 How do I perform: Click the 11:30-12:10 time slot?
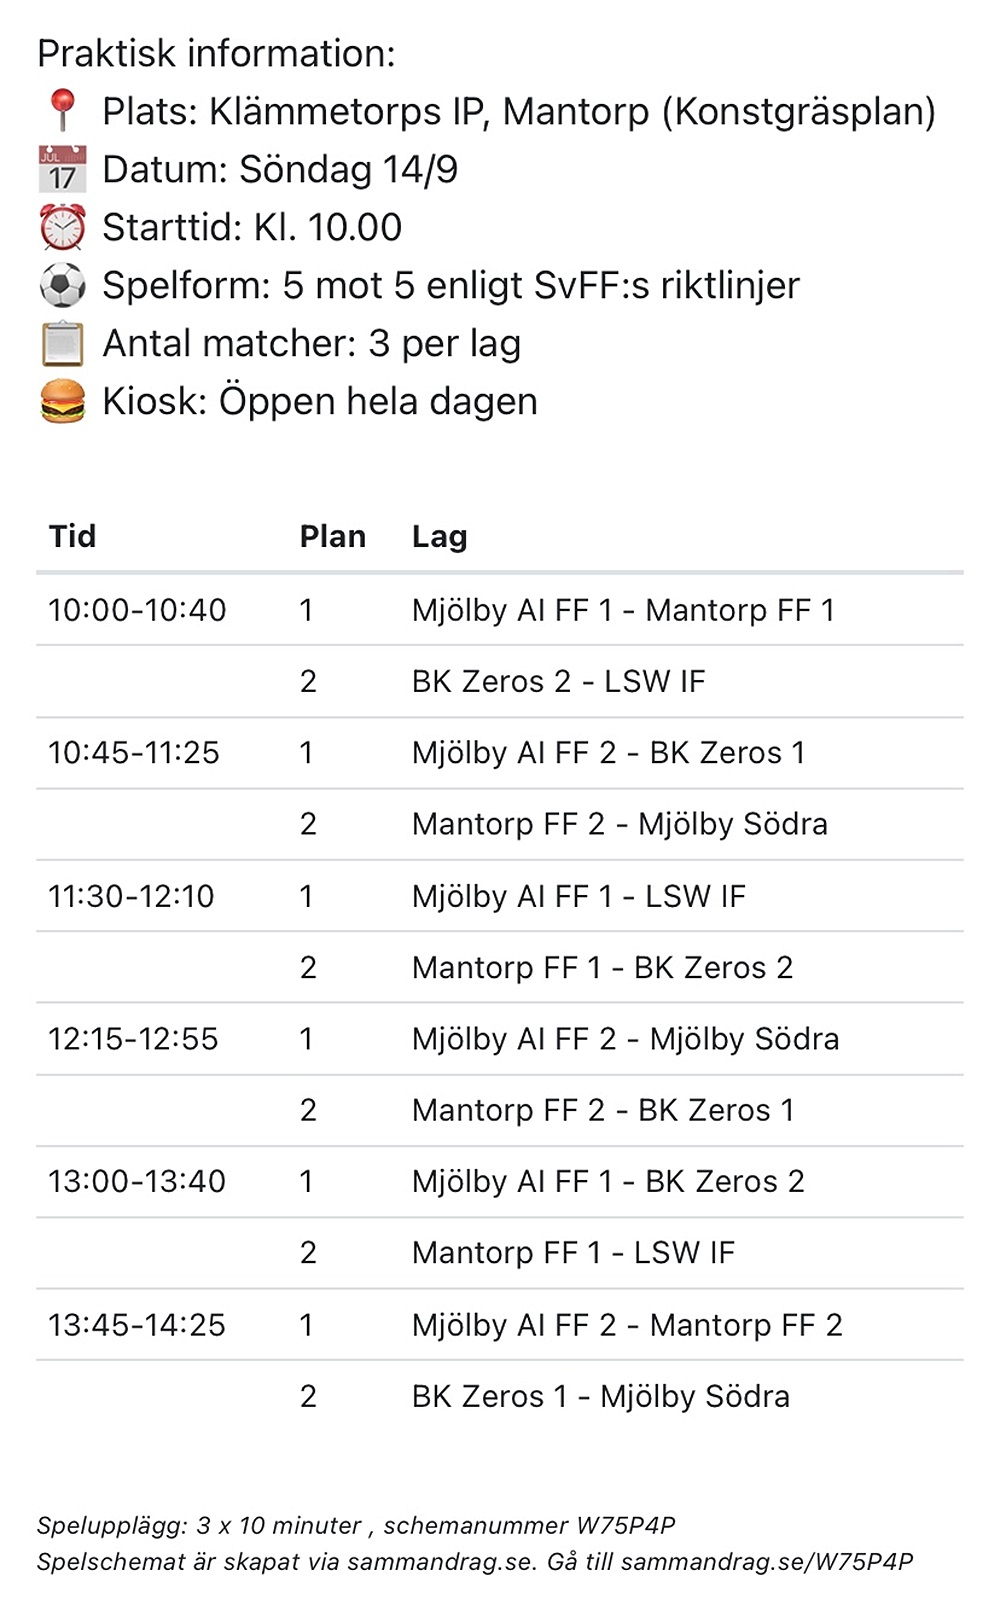click(131, 896)
